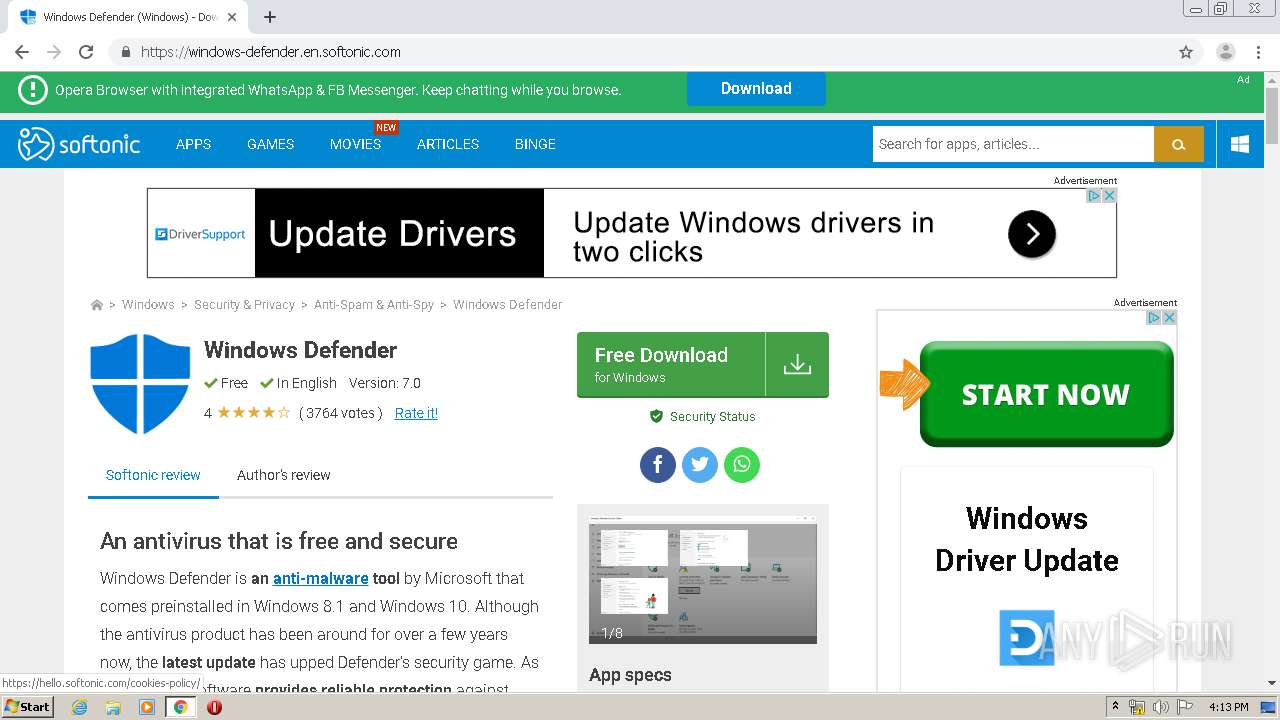This screenshot has height=720, width=1280.
Task: Share on Facebook
Action: [x=658, y=464]
